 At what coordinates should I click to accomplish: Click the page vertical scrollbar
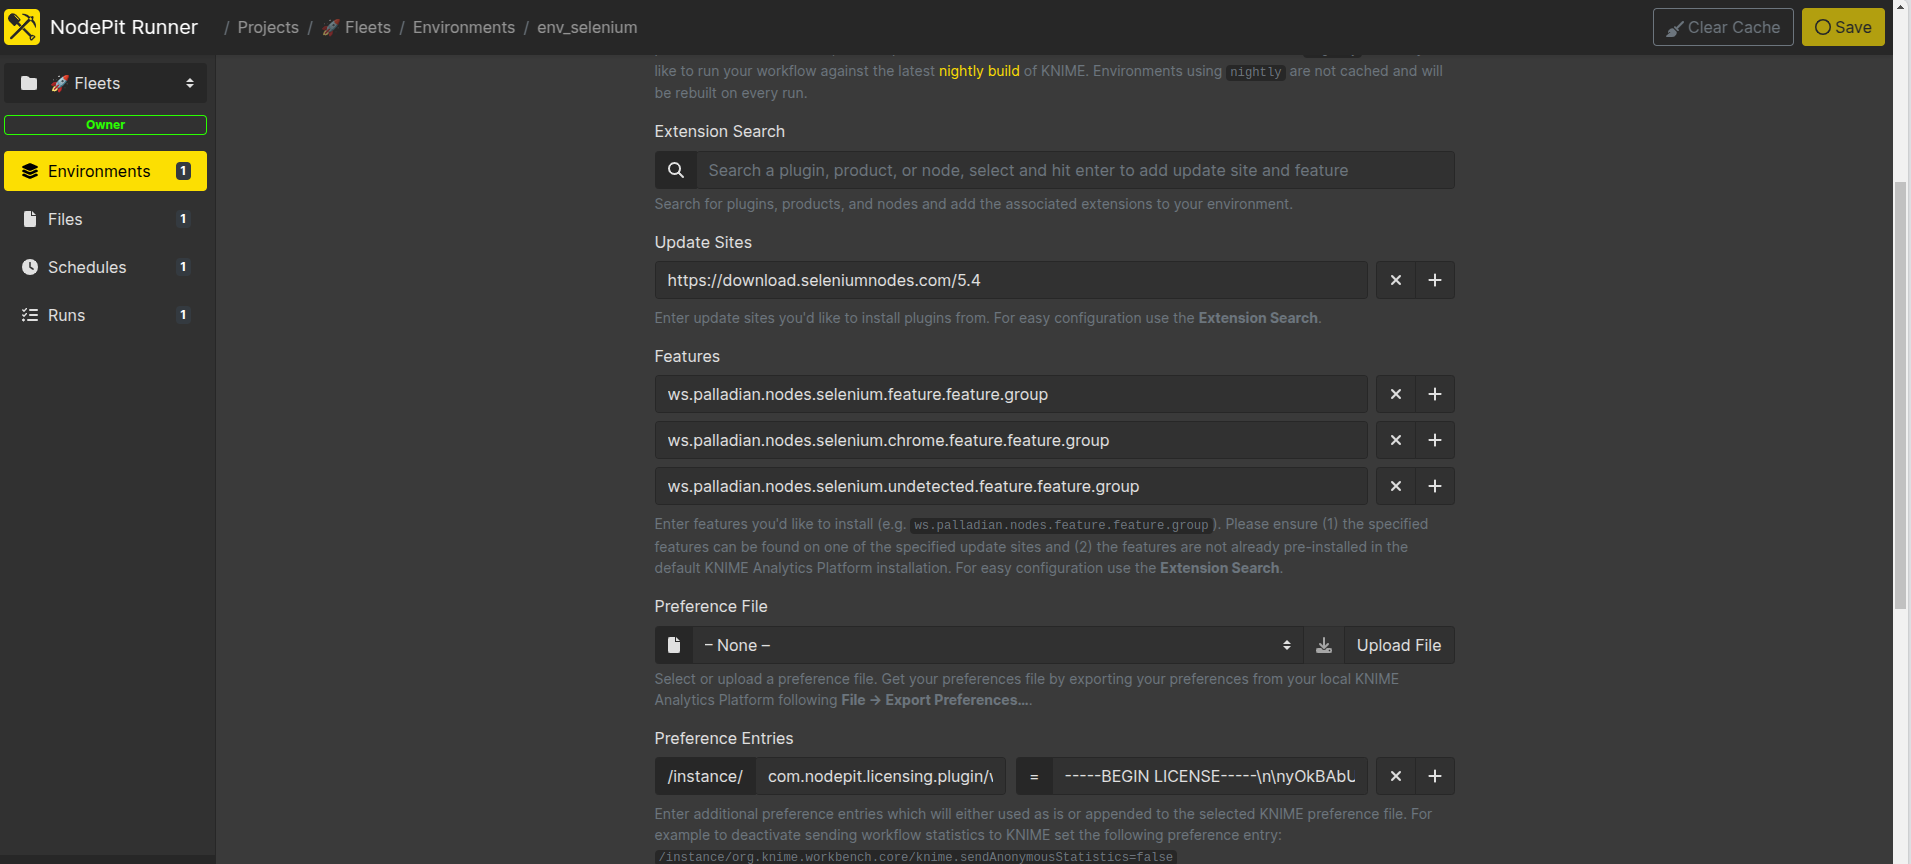pyautogui.click(x=1901, y=395)
